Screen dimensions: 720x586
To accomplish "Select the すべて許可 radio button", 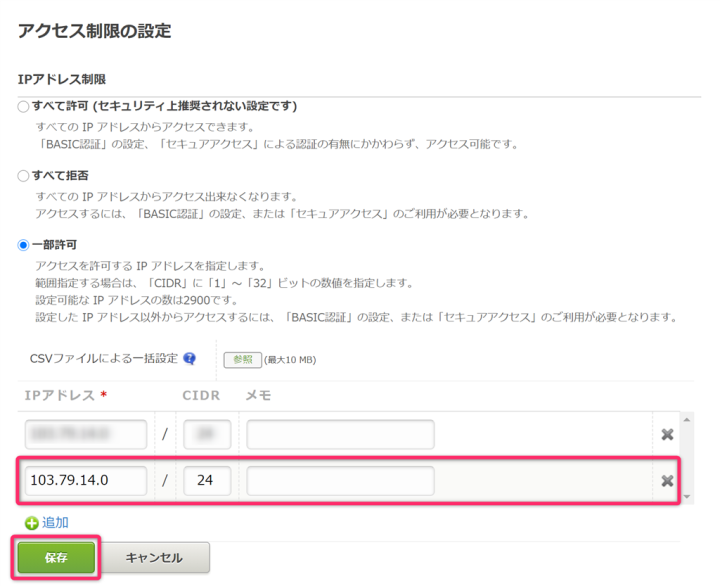I will (x=24, y=106).
